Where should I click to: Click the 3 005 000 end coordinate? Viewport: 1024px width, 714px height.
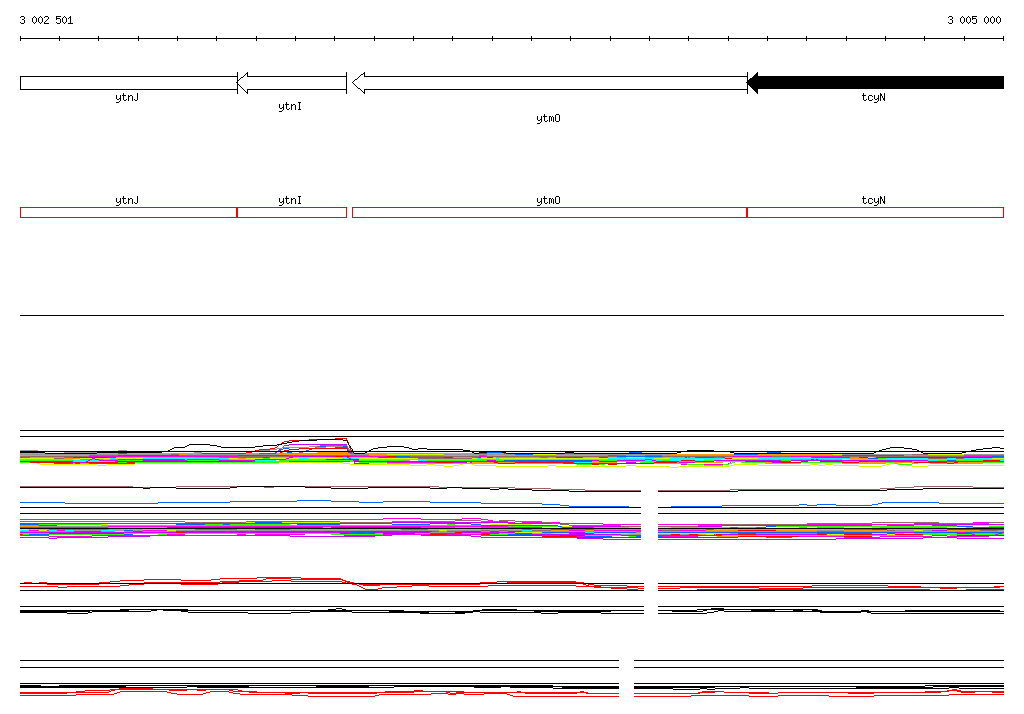click(x=974, y=20)
